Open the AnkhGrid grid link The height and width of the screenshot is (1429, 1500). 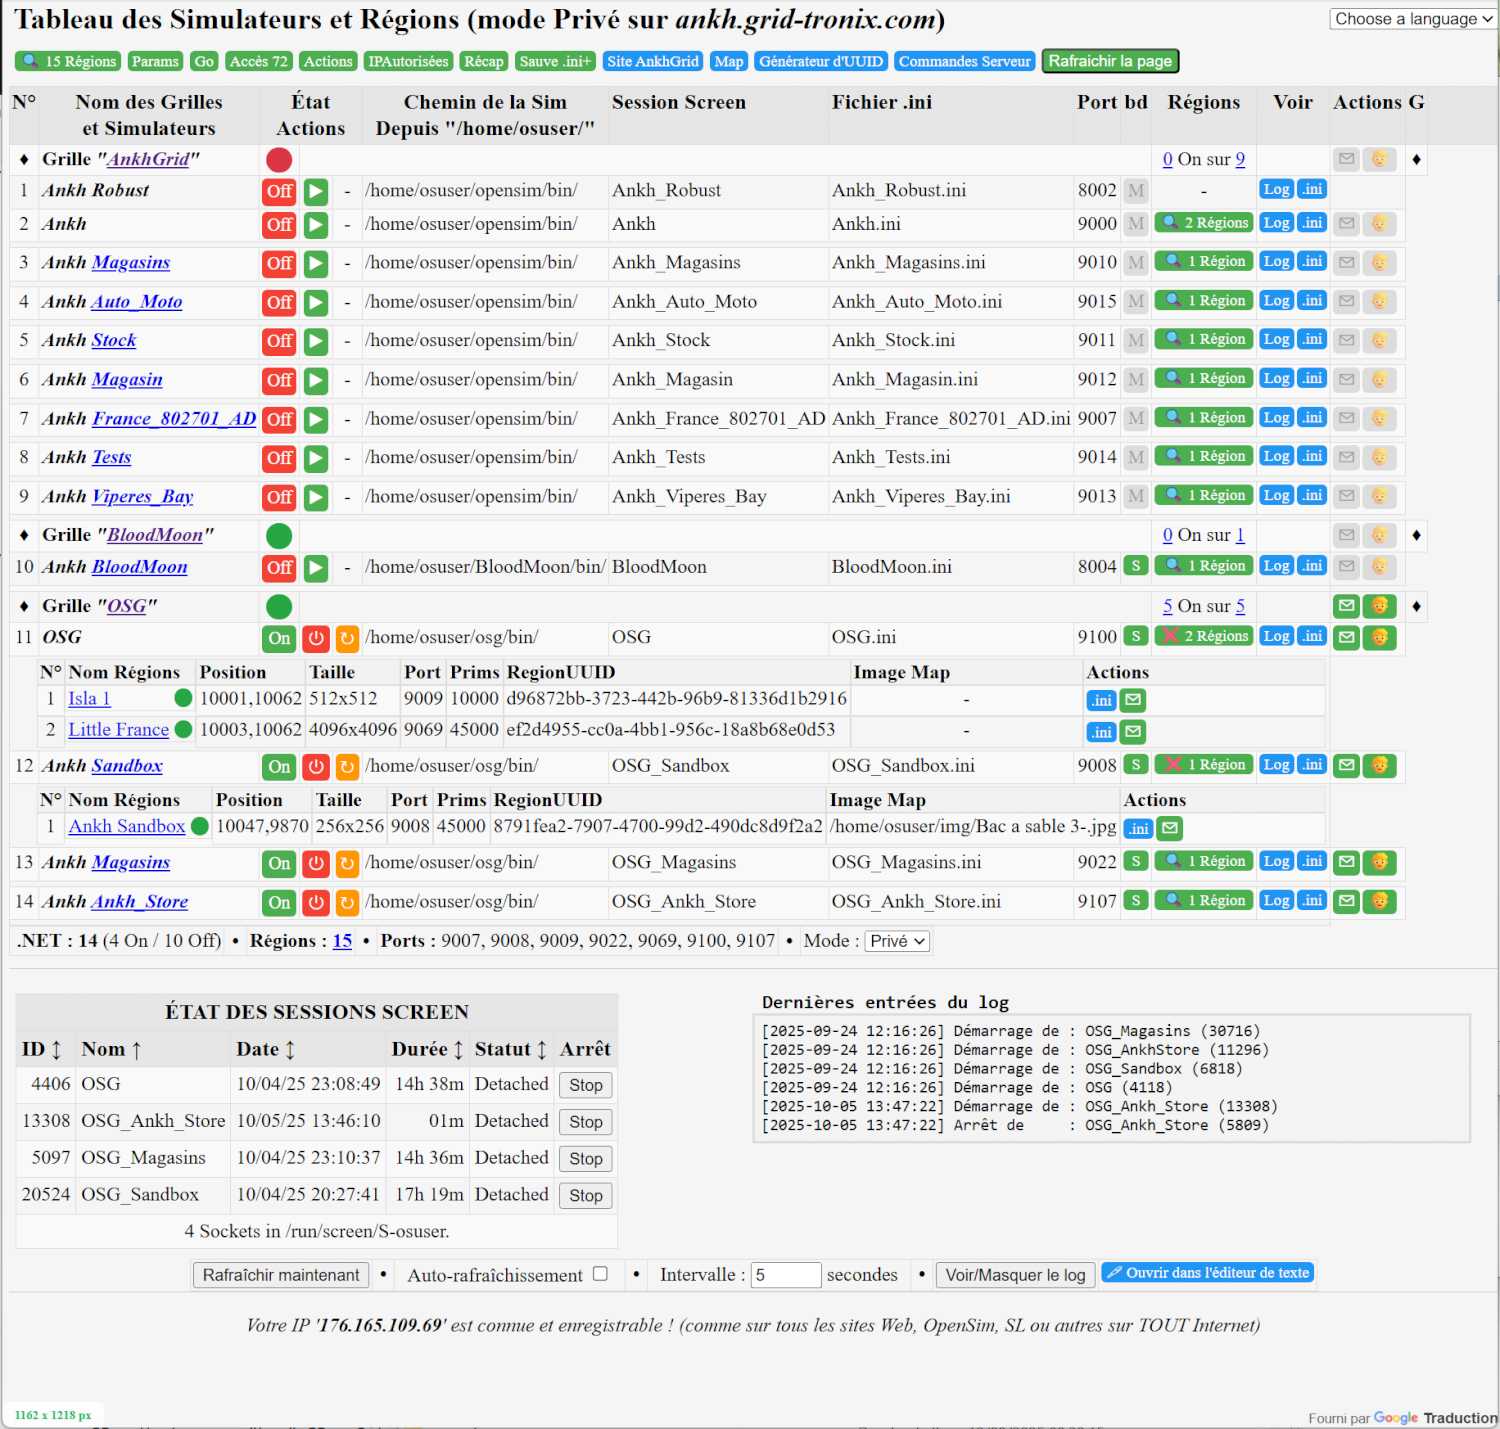click(x=148, y=159)
